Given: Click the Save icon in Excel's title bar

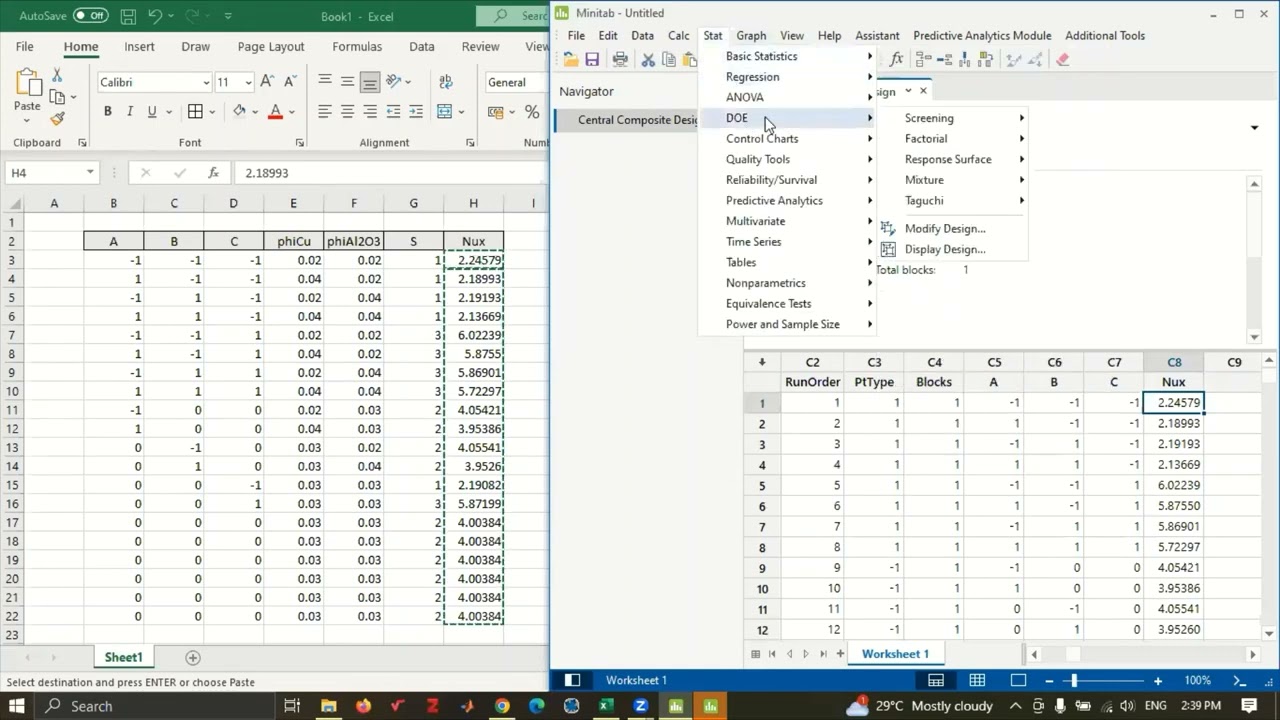Looking at the screenshot, I should coord(128,16).
